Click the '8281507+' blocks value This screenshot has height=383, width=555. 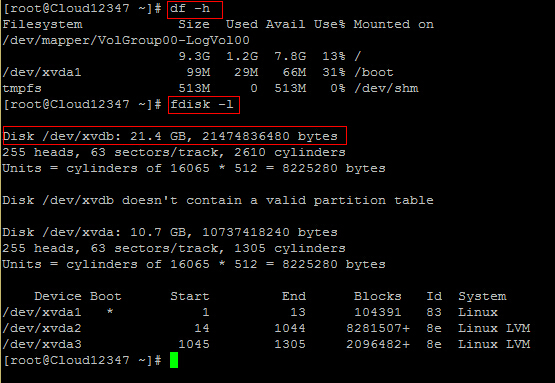tap(378, 328)
